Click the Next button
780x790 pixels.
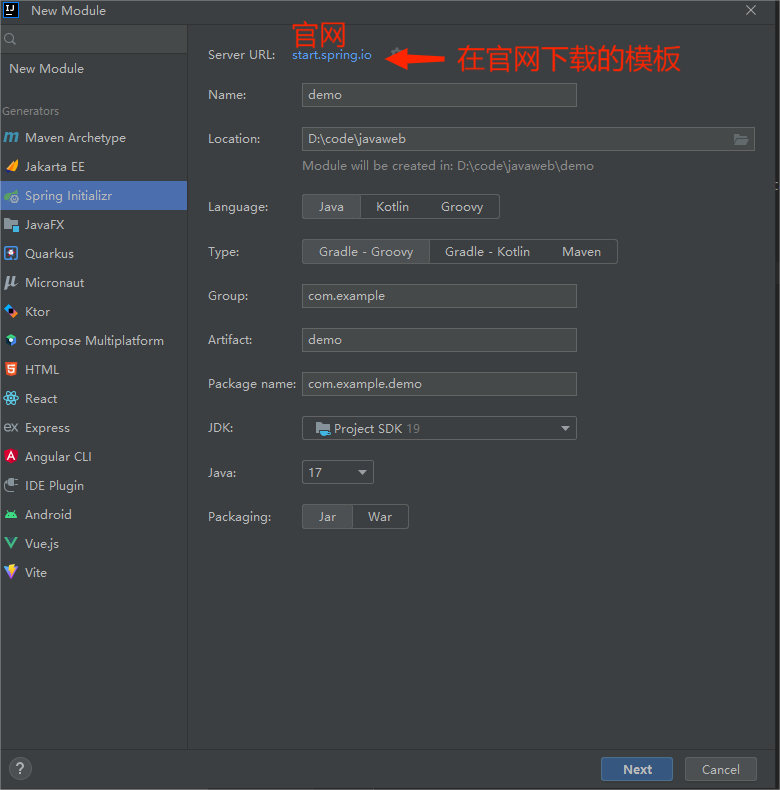[x=637, y=769]
